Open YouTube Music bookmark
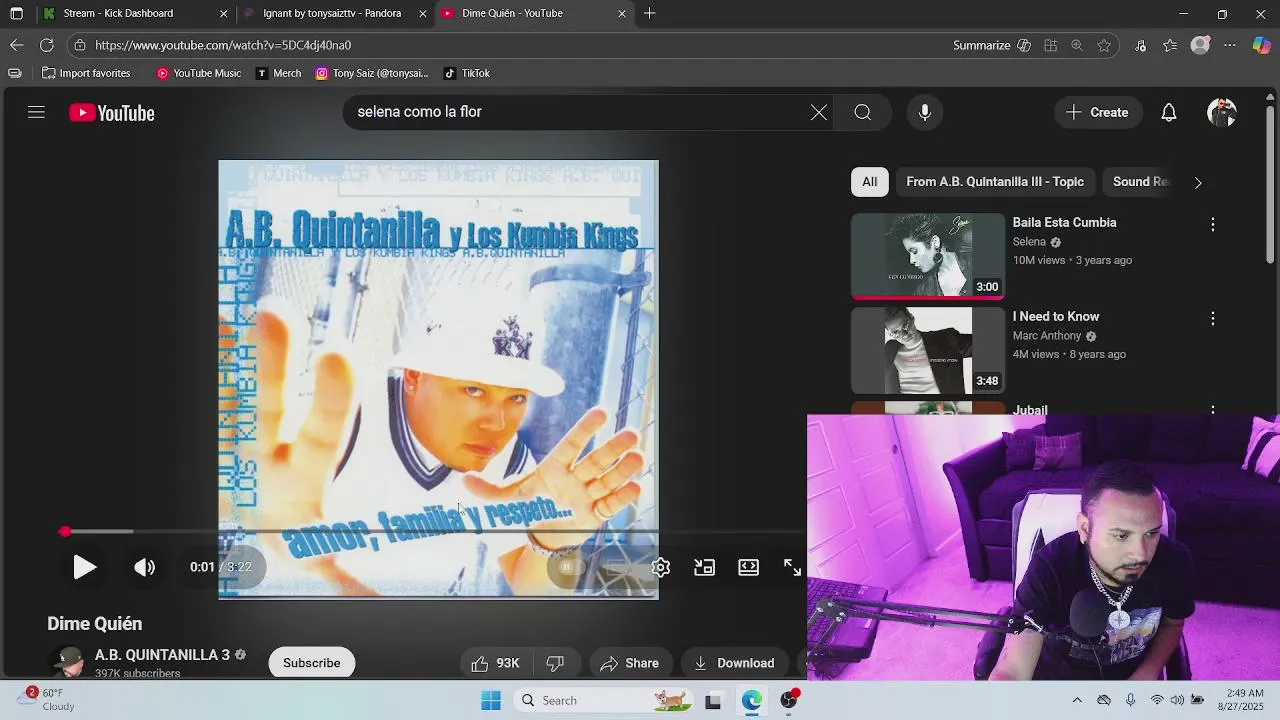Viewport: 1280px width, 720px height. pyautogui.click(x=199, y=73)
